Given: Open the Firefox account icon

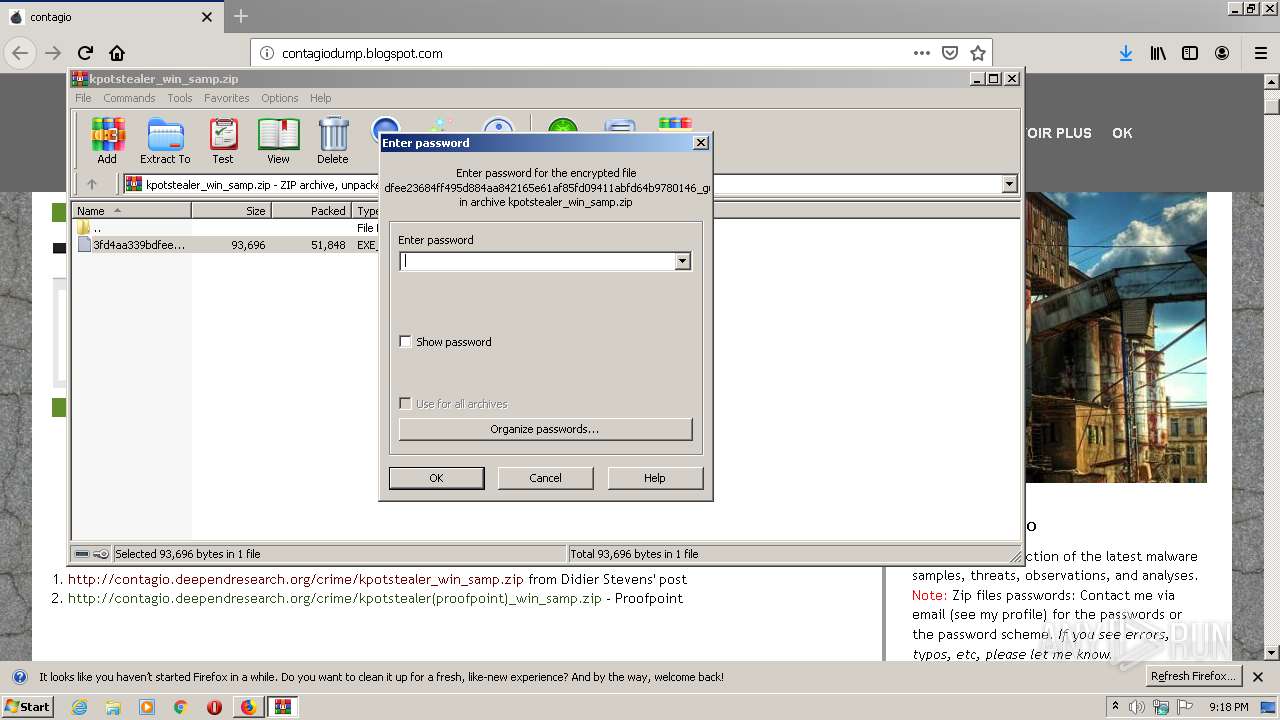Looking at the screenshot, I should (x=1222, y=53).
